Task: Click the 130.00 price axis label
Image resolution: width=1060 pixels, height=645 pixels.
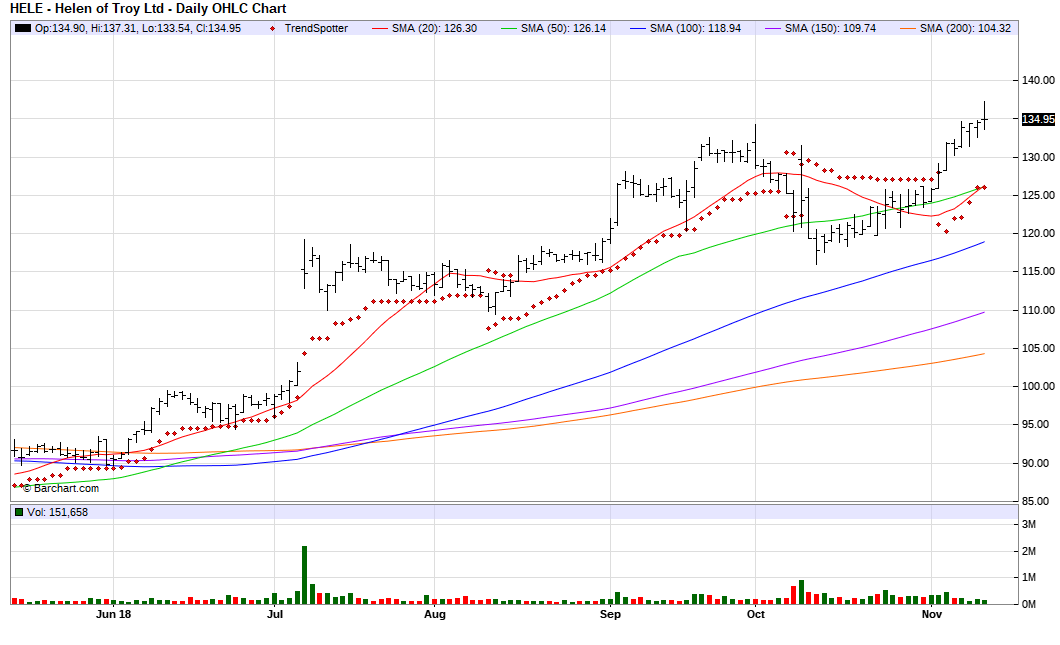Action: (1038, 157)
